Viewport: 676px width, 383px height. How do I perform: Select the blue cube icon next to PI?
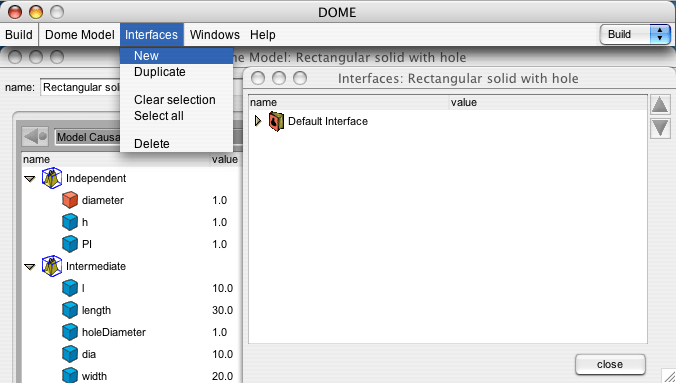coord(70,244)
